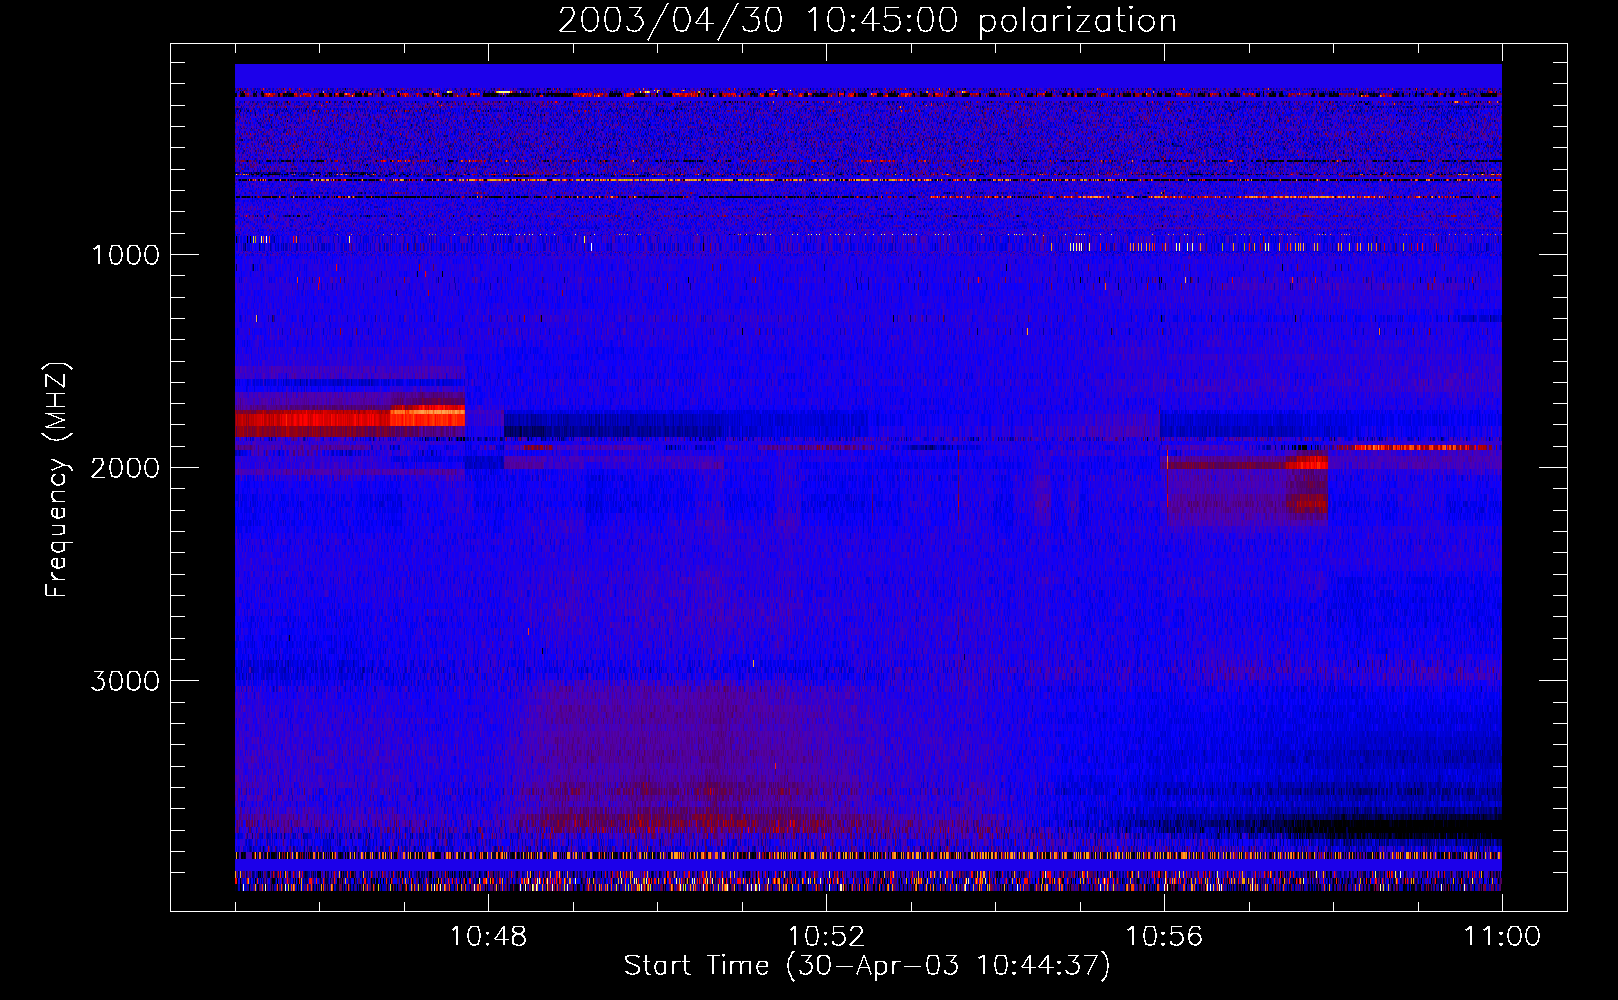Click the 11:00 time tick label
Viewport: 1618px width, 1000px height.
click(1502, 937)
